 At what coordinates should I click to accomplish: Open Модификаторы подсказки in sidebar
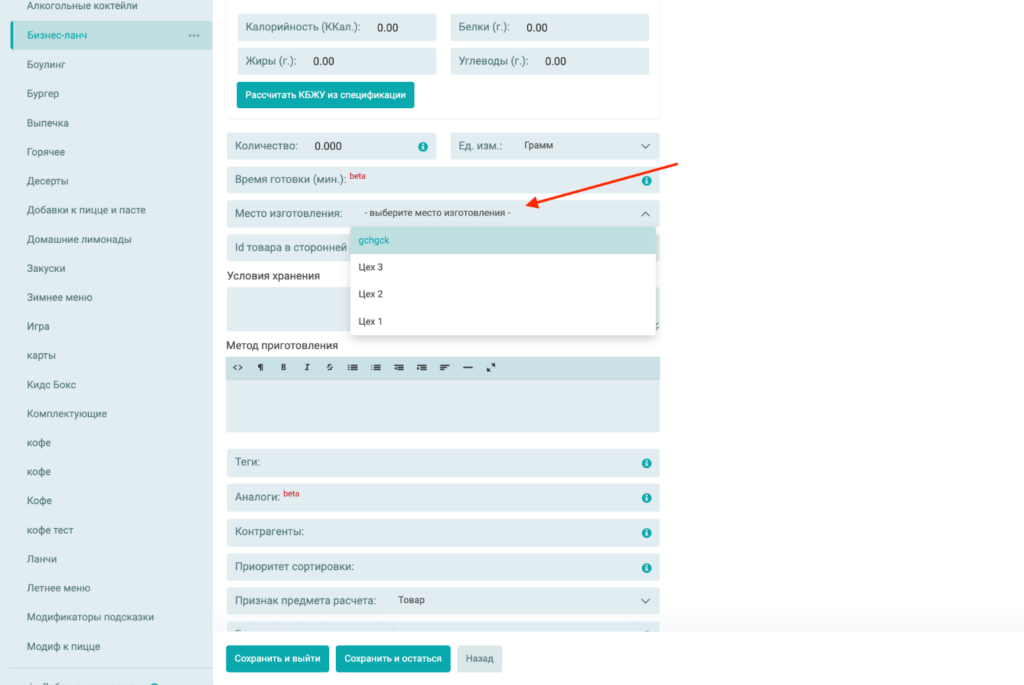[x=91, y=617]
